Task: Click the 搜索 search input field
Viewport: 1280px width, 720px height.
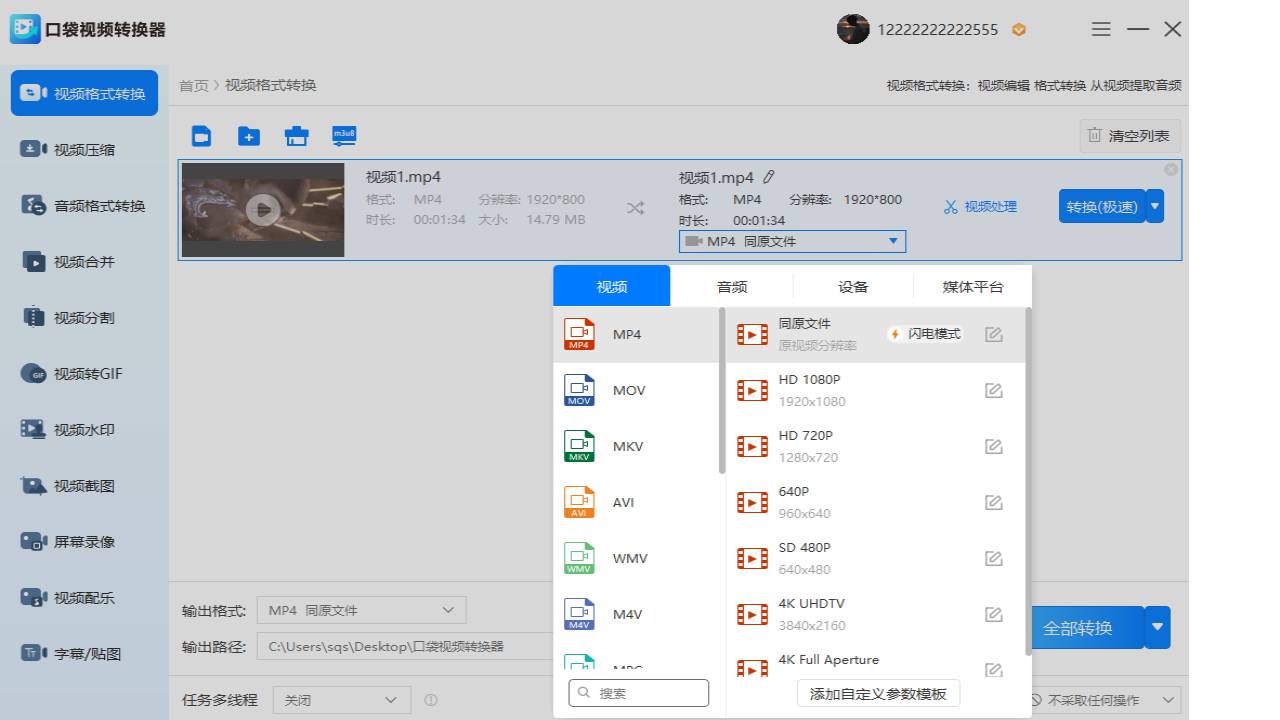Action: (x=639, y=692)
